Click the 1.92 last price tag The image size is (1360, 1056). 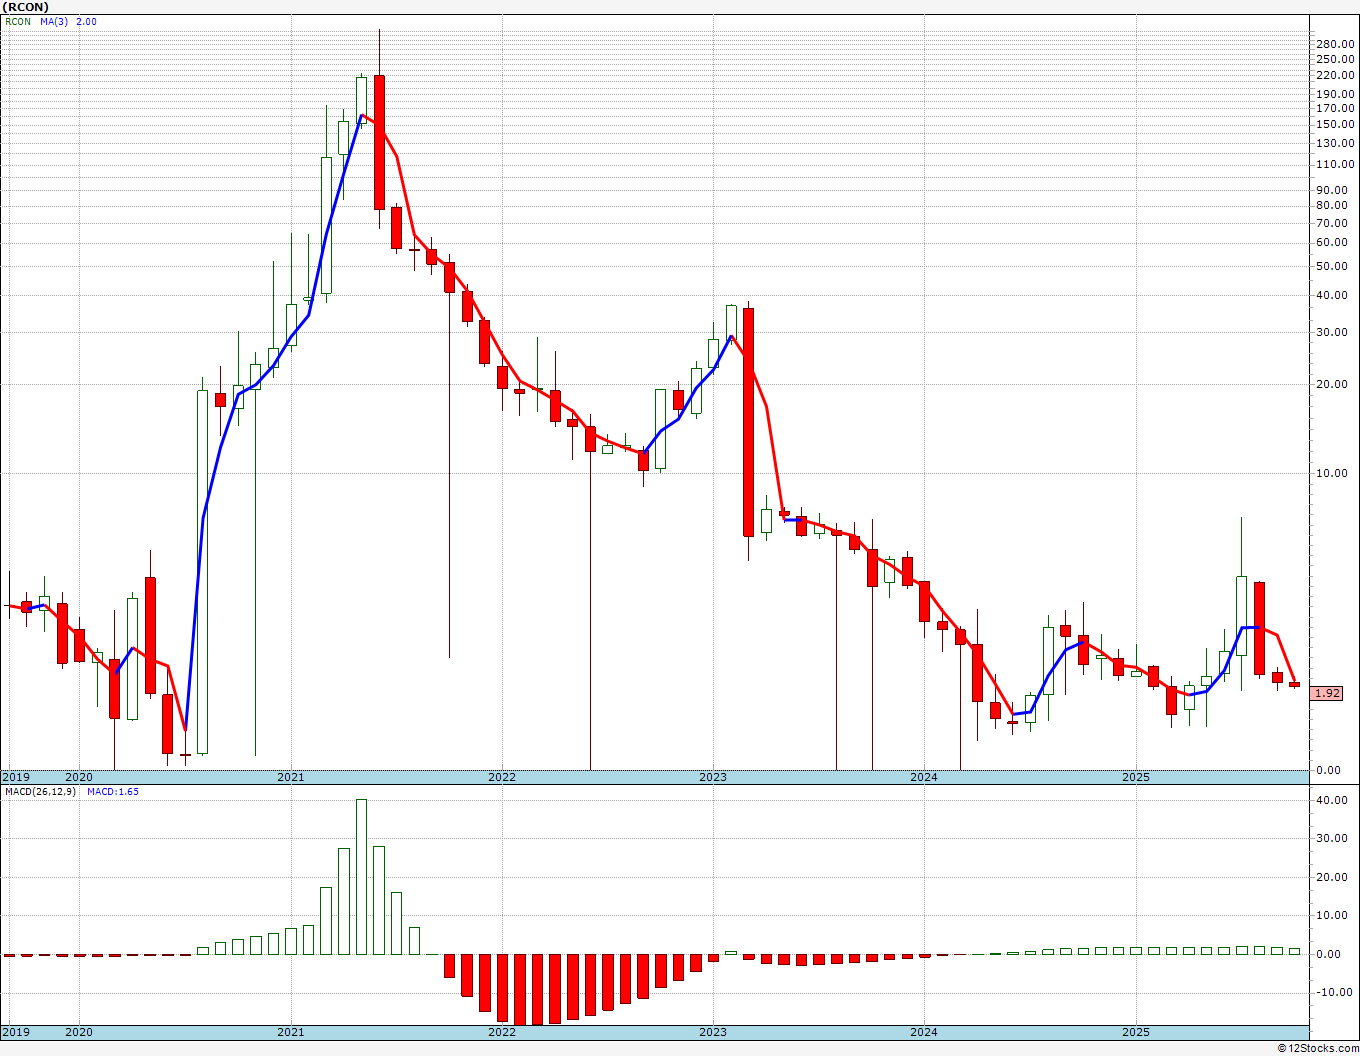(x=1327, y=693)
